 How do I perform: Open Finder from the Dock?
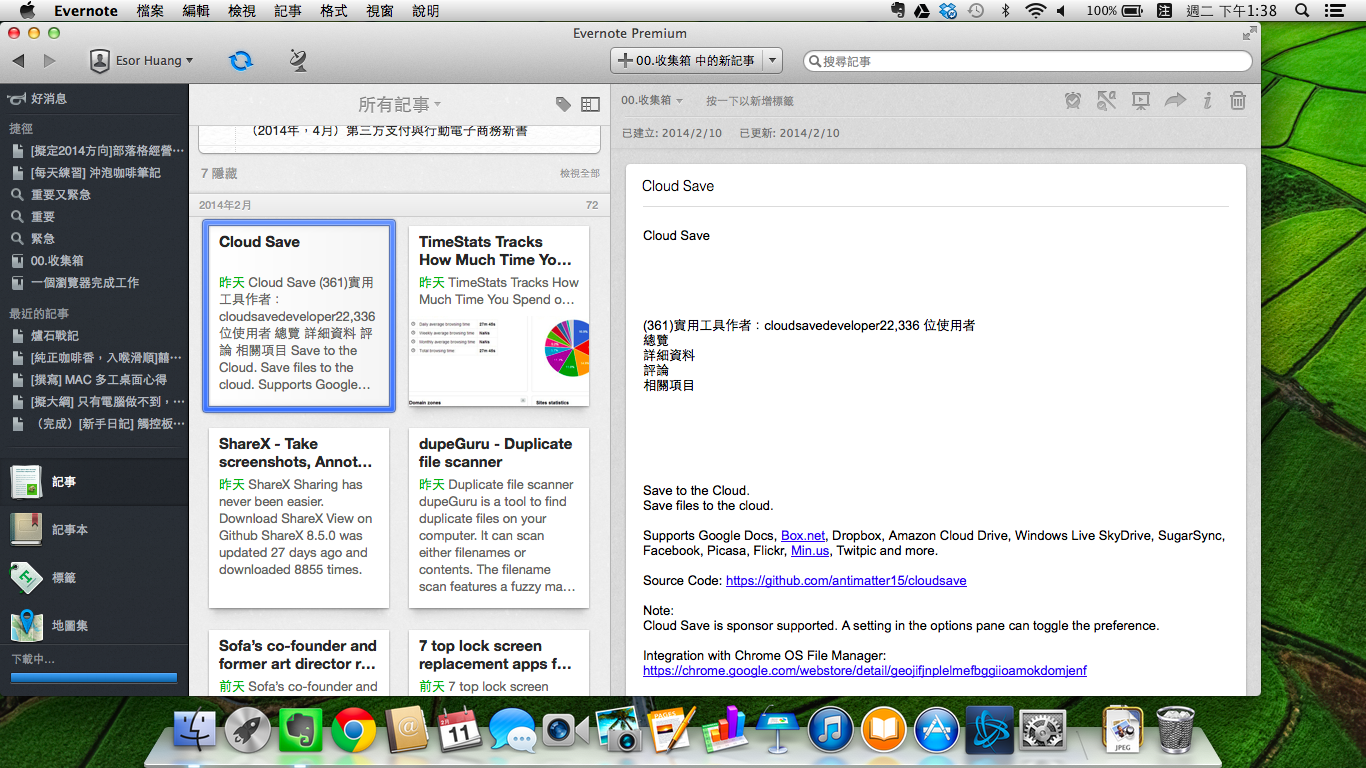coord(194,731)
